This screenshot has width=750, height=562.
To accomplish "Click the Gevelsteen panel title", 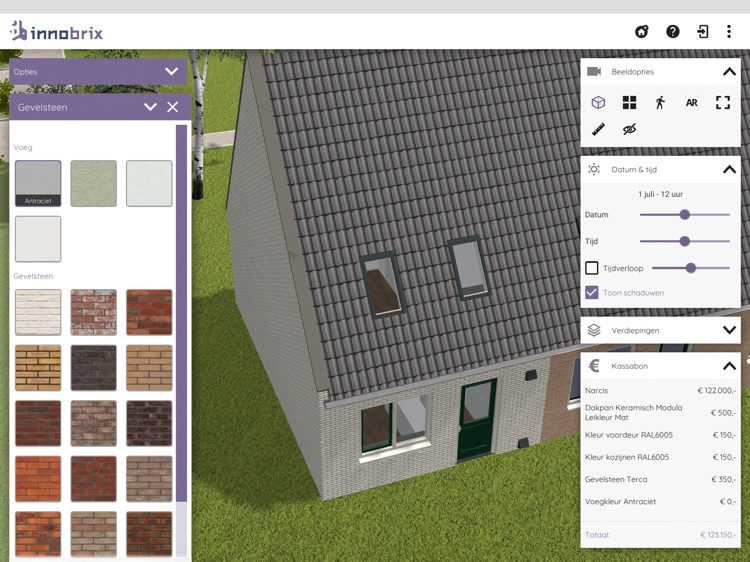I will [x=43, y=107].
